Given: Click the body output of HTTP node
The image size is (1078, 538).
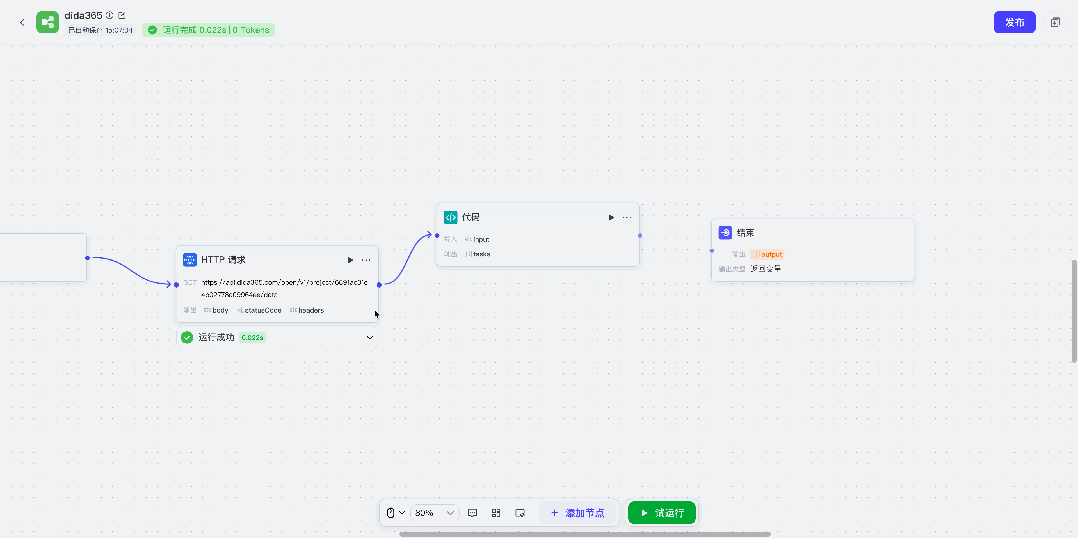Looking at the screenshot, I should (217, 310).
